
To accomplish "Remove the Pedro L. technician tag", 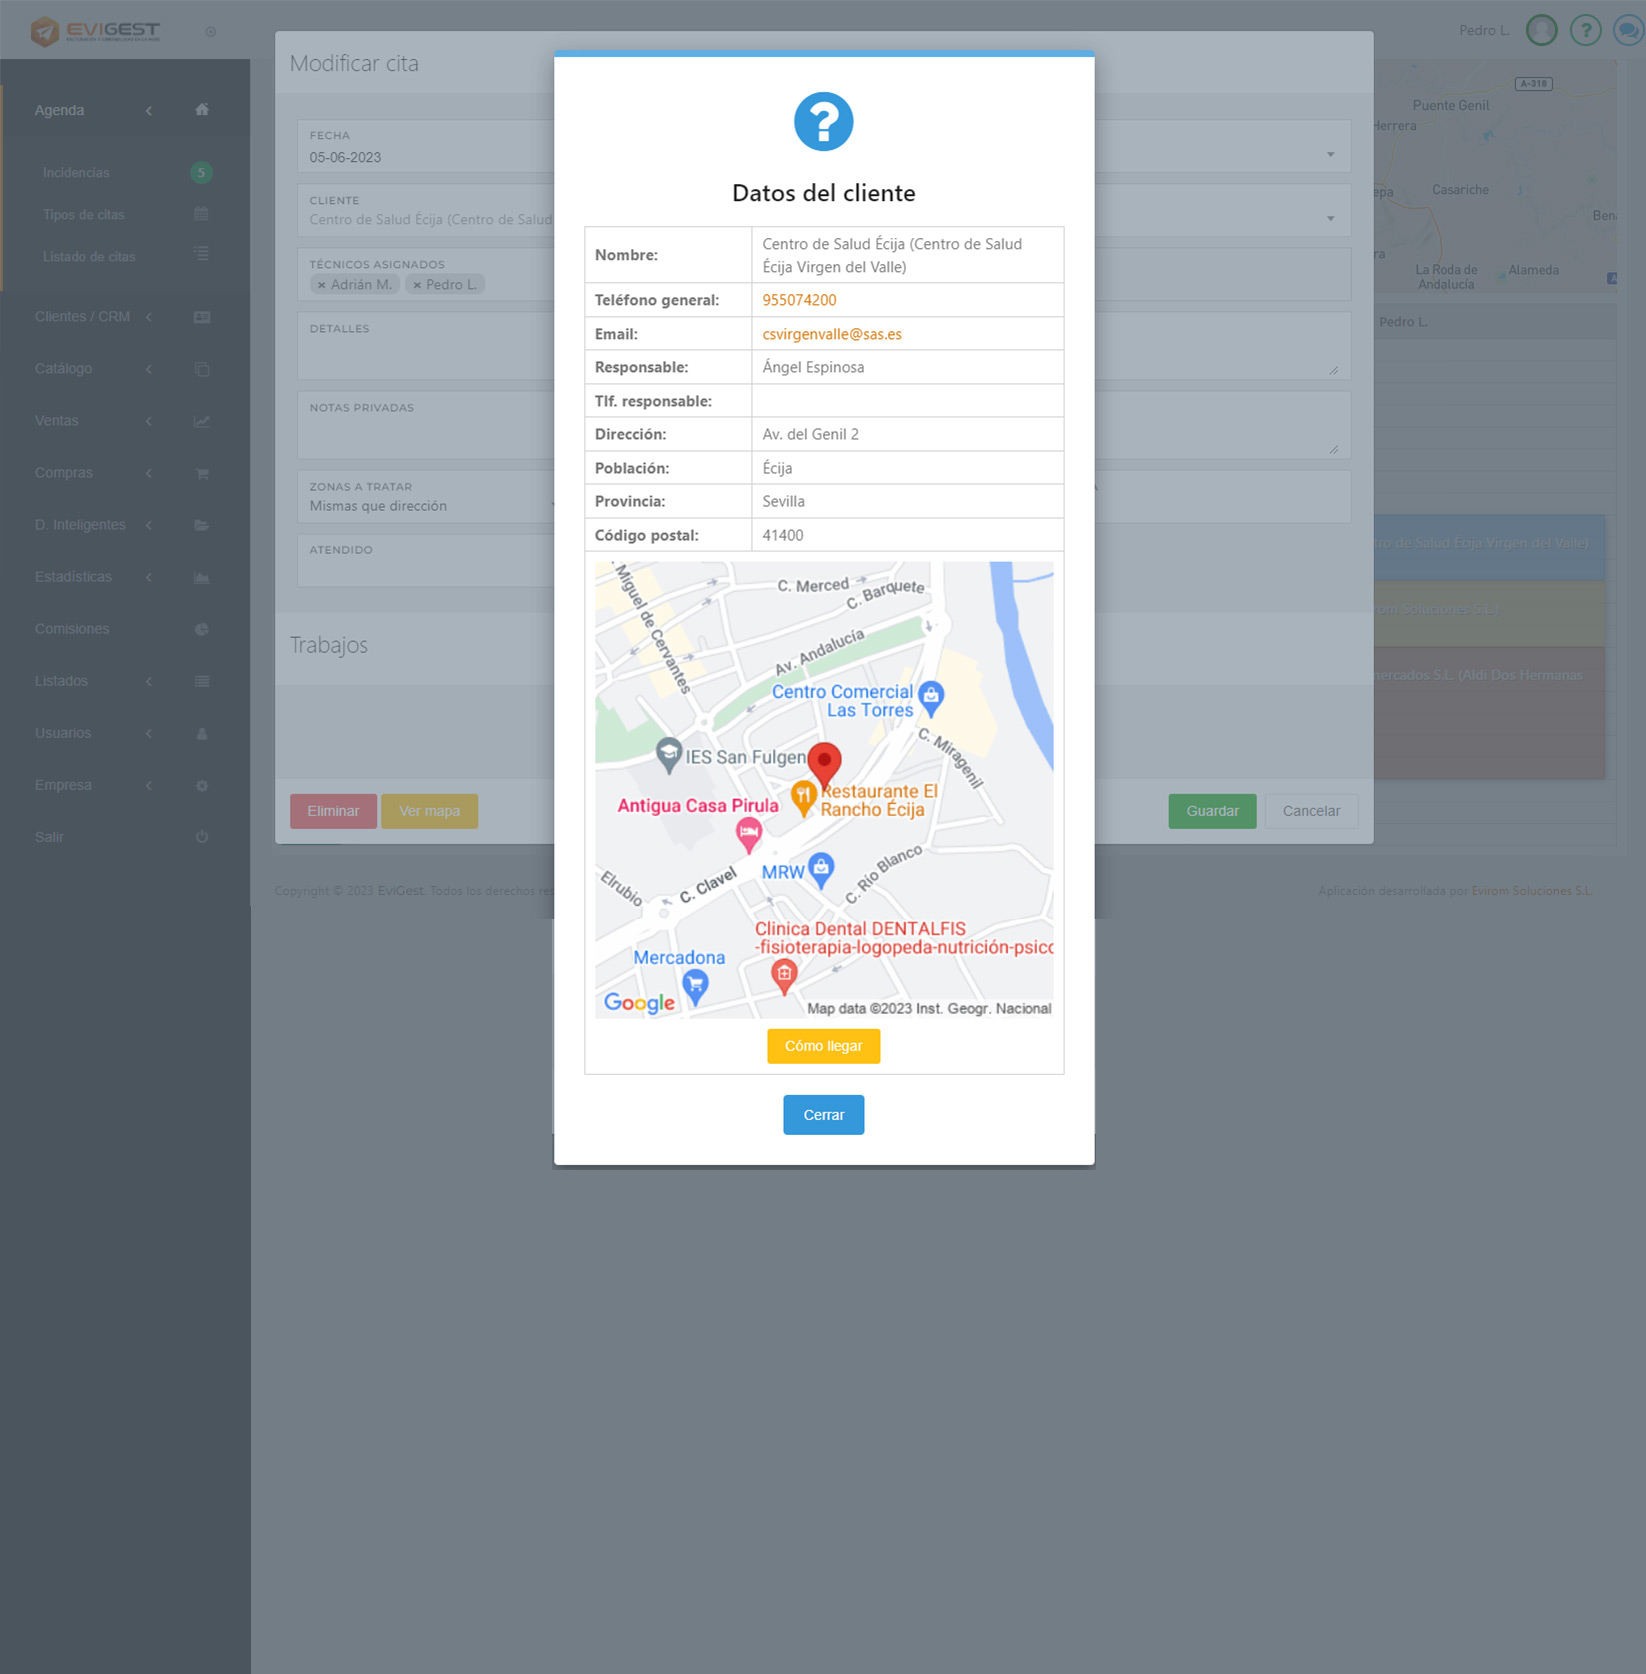I will pyautogui.click(x=417, y=285).
